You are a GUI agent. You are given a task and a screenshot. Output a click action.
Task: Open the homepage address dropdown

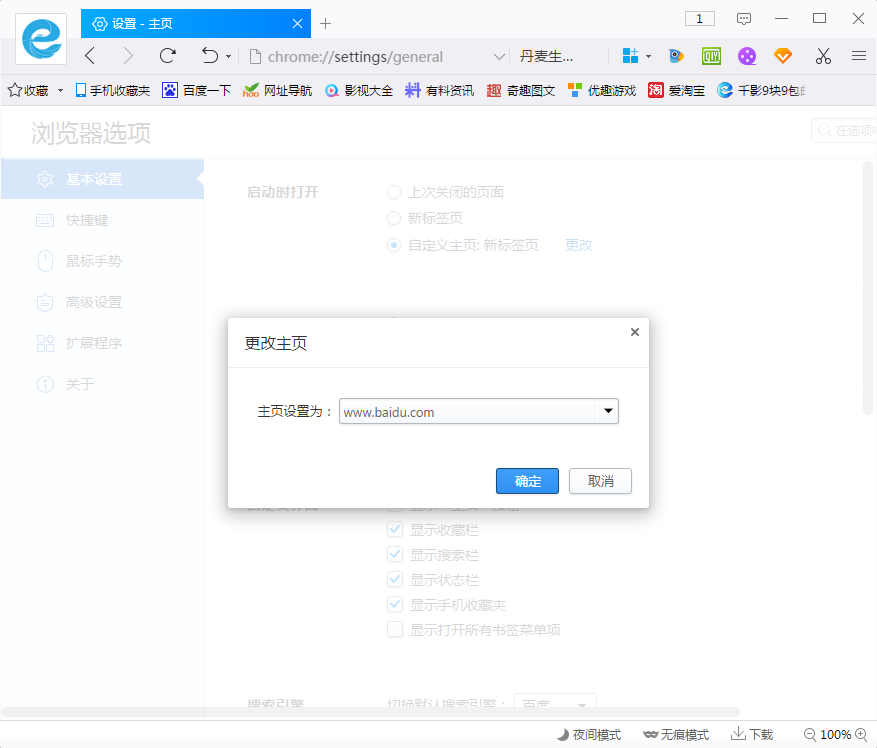(x=607, y=411)
